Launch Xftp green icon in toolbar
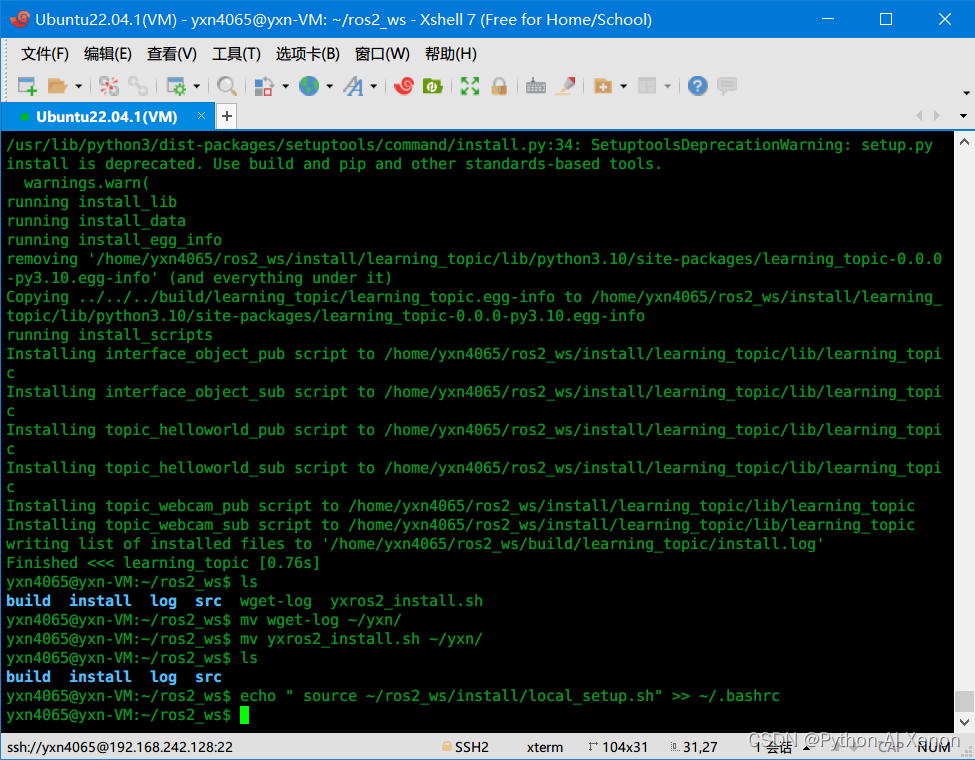The width and height of the screenshot is (975, 760). click(x=433, y=86)
